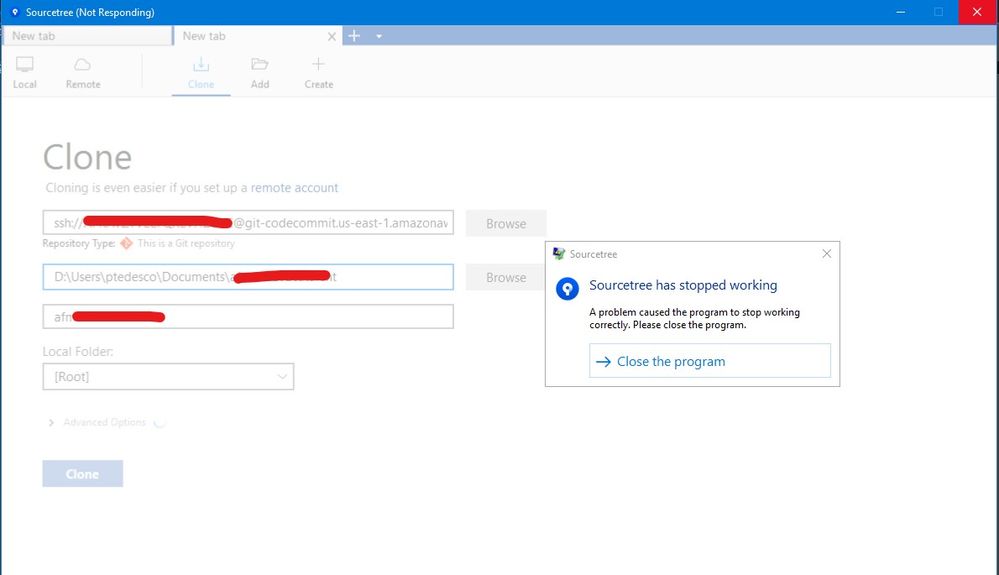Switch to the first New tab
This screenshot has width=999, height=575.
click(87, 36)
